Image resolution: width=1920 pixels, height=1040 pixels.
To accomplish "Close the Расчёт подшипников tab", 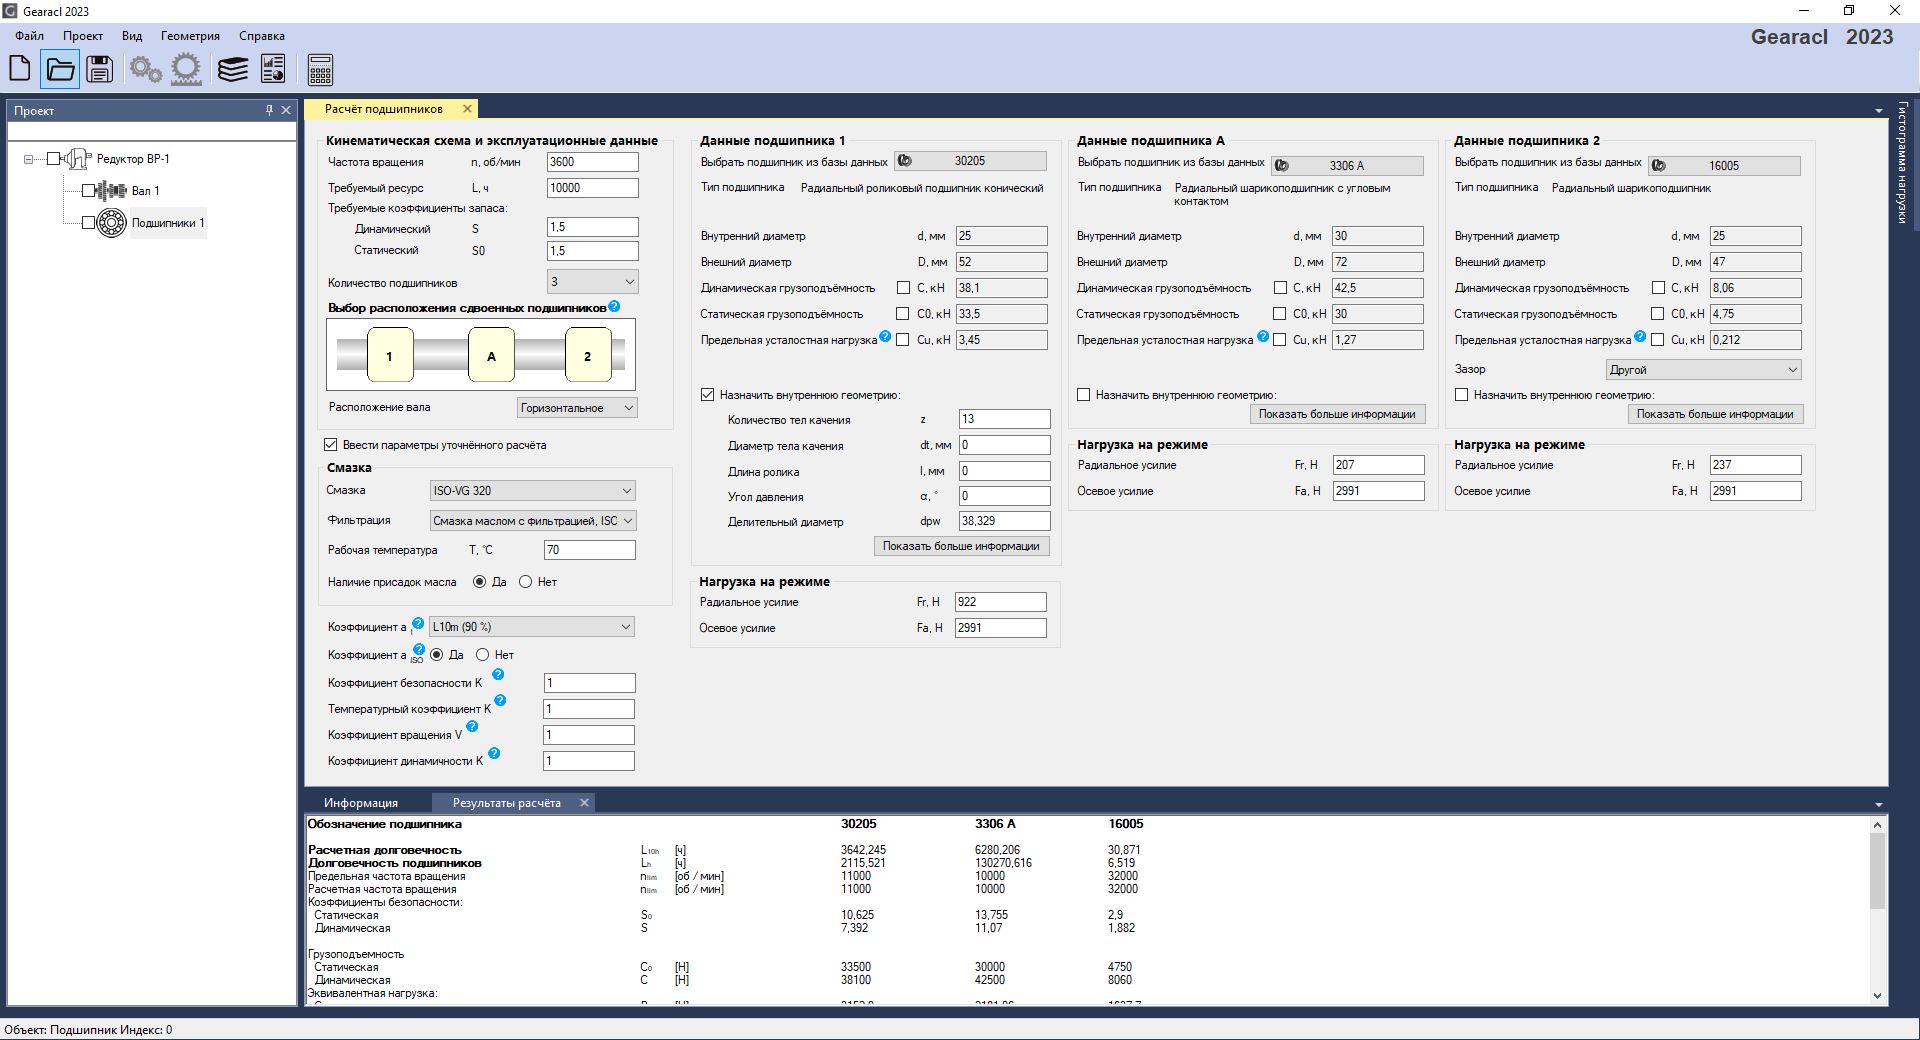I will 467,109.
